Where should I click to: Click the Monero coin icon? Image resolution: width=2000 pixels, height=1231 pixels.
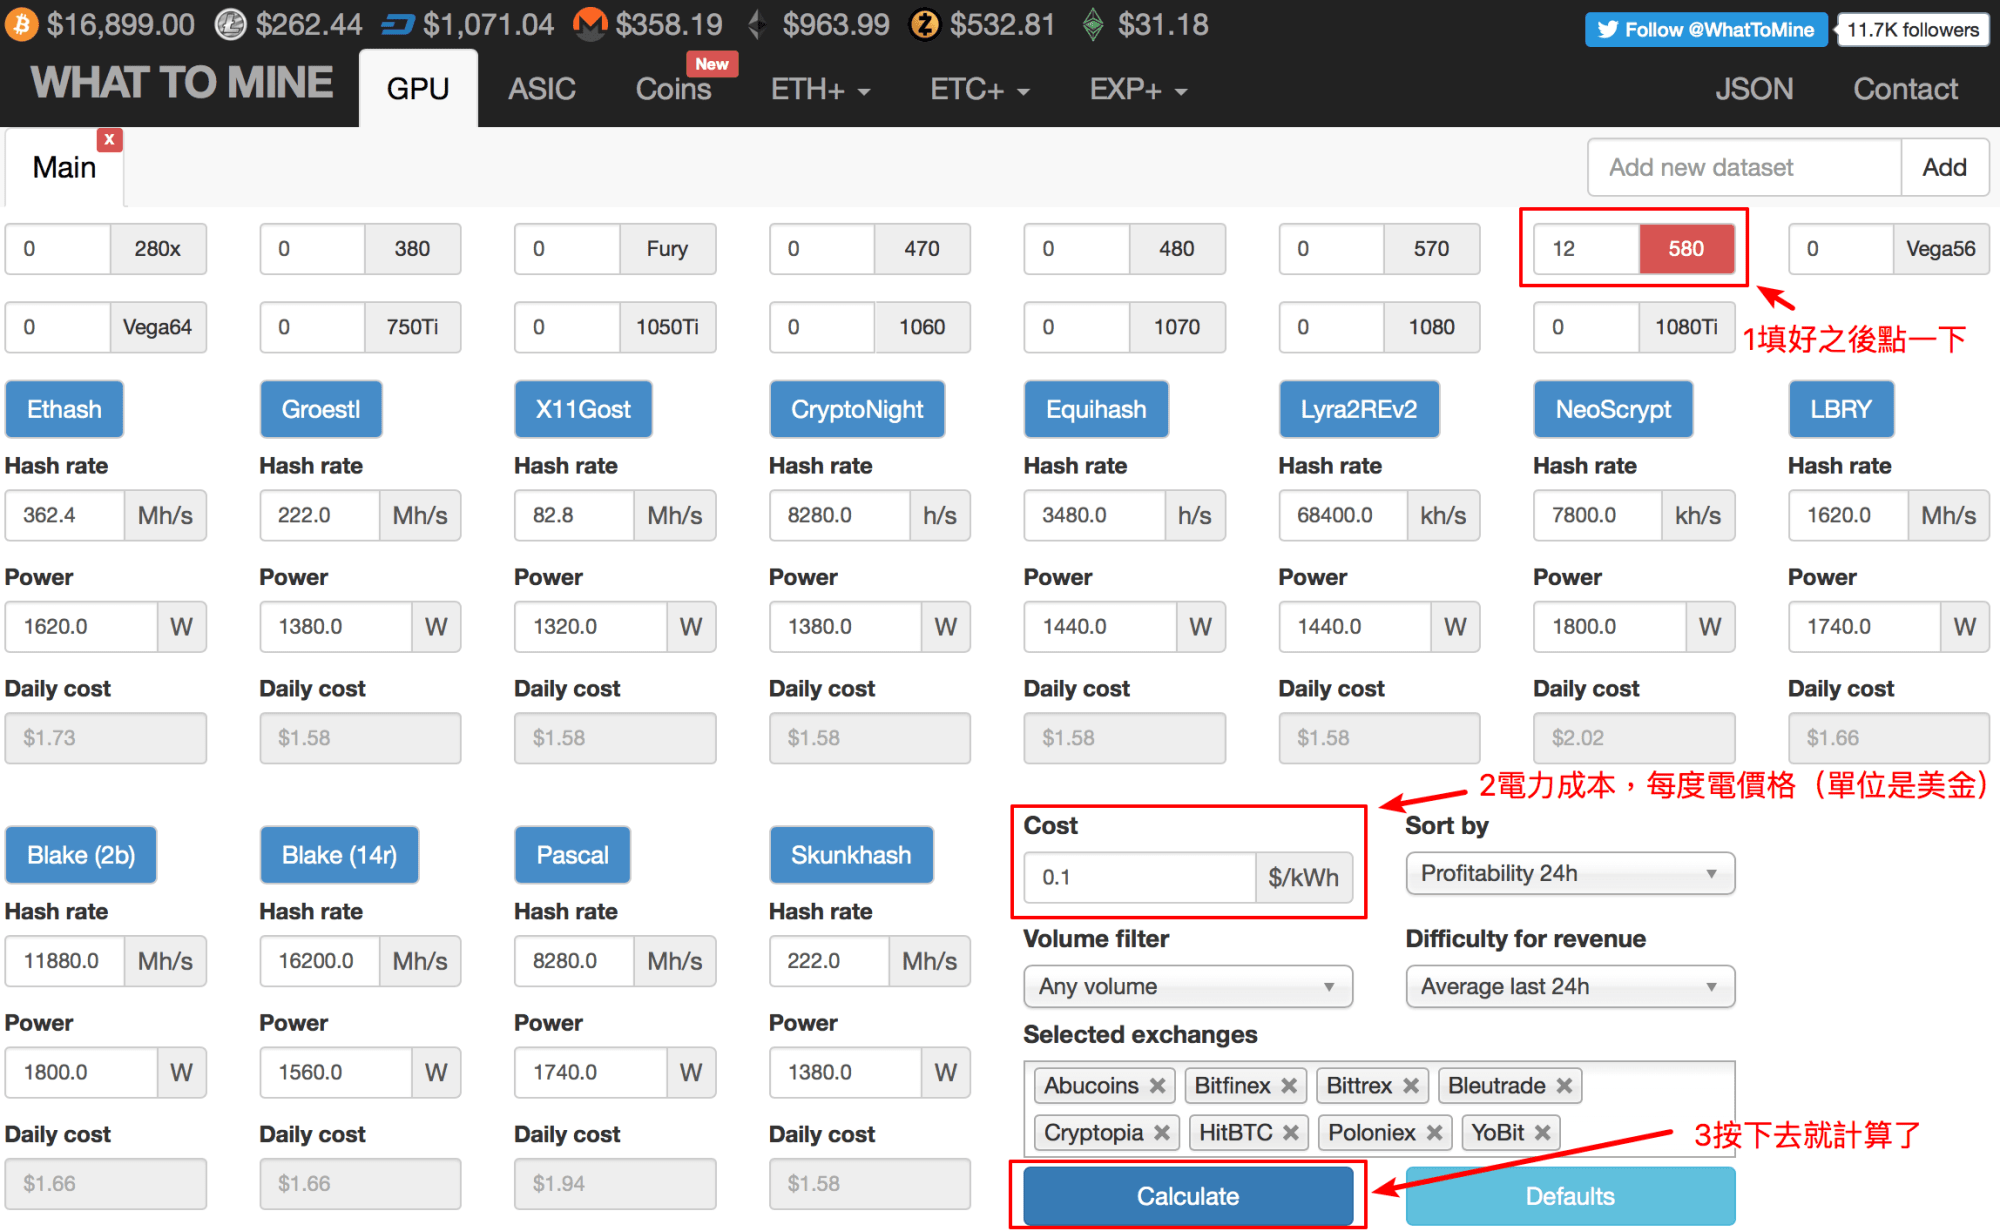[590, 24]
